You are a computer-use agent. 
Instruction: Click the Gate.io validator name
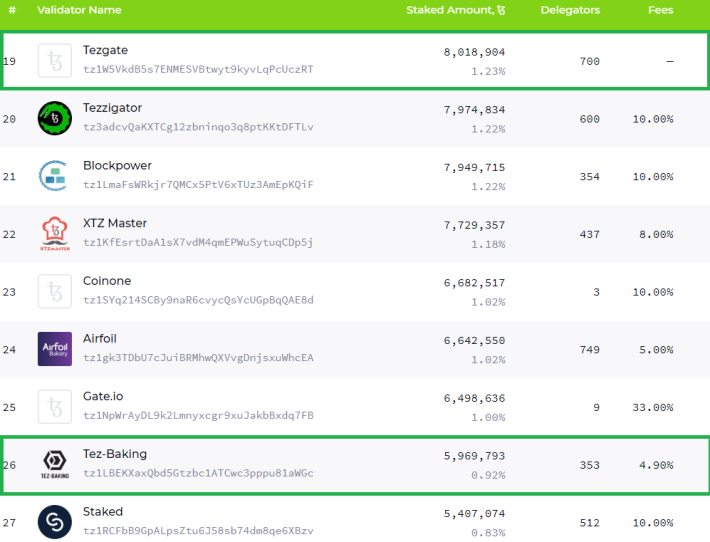[x=103, y=396]
